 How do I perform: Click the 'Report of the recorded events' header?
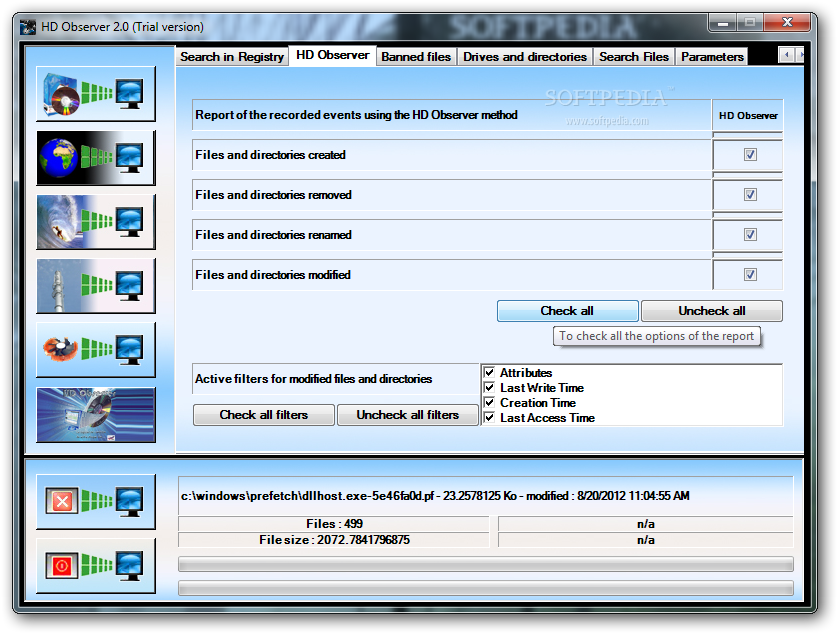(x=356, y=115)
